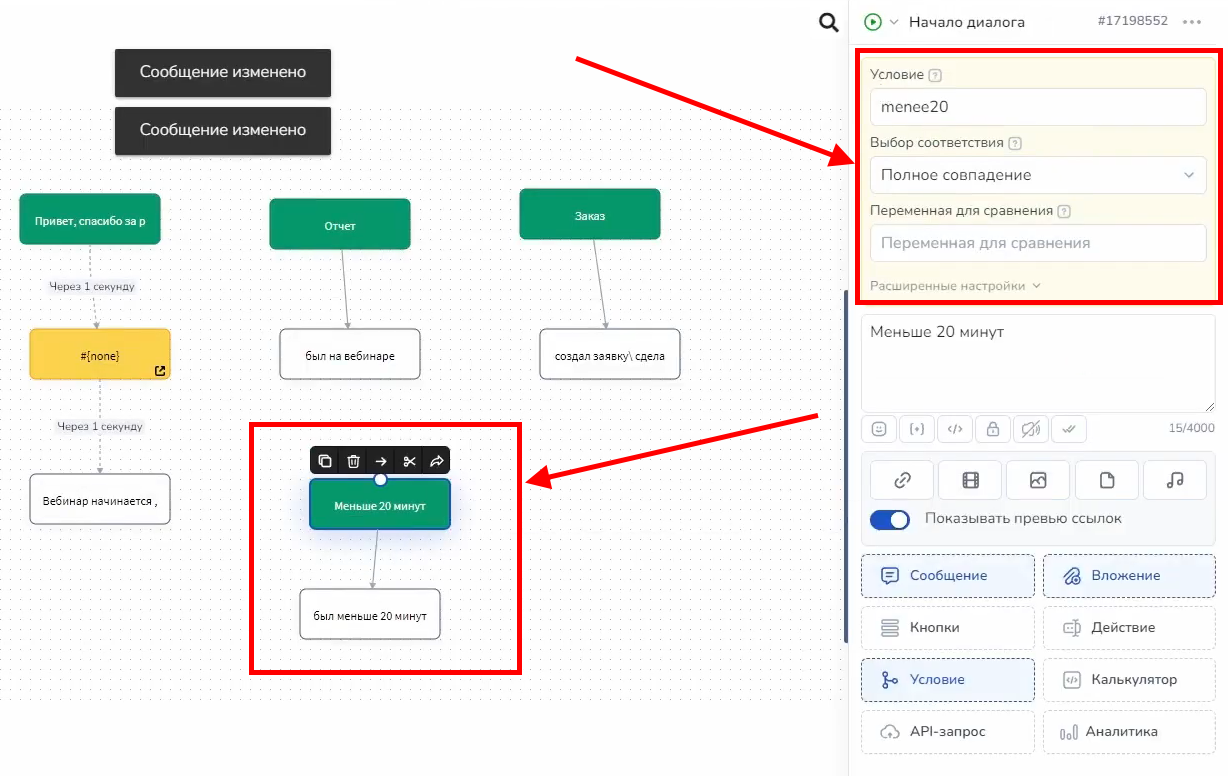Click the 'Калькулятор' button
1228x776 pixels.
(1129, 680)
